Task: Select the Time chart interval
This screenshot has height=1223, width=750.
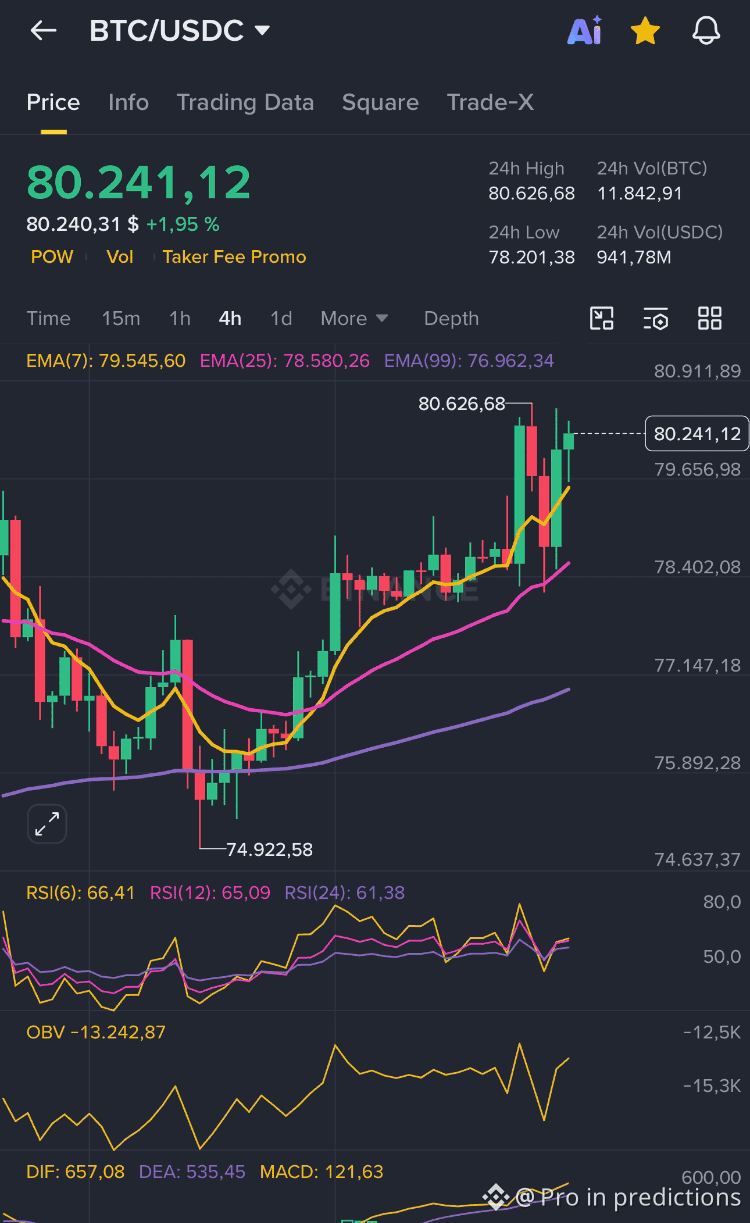Action: click(48, 319)
